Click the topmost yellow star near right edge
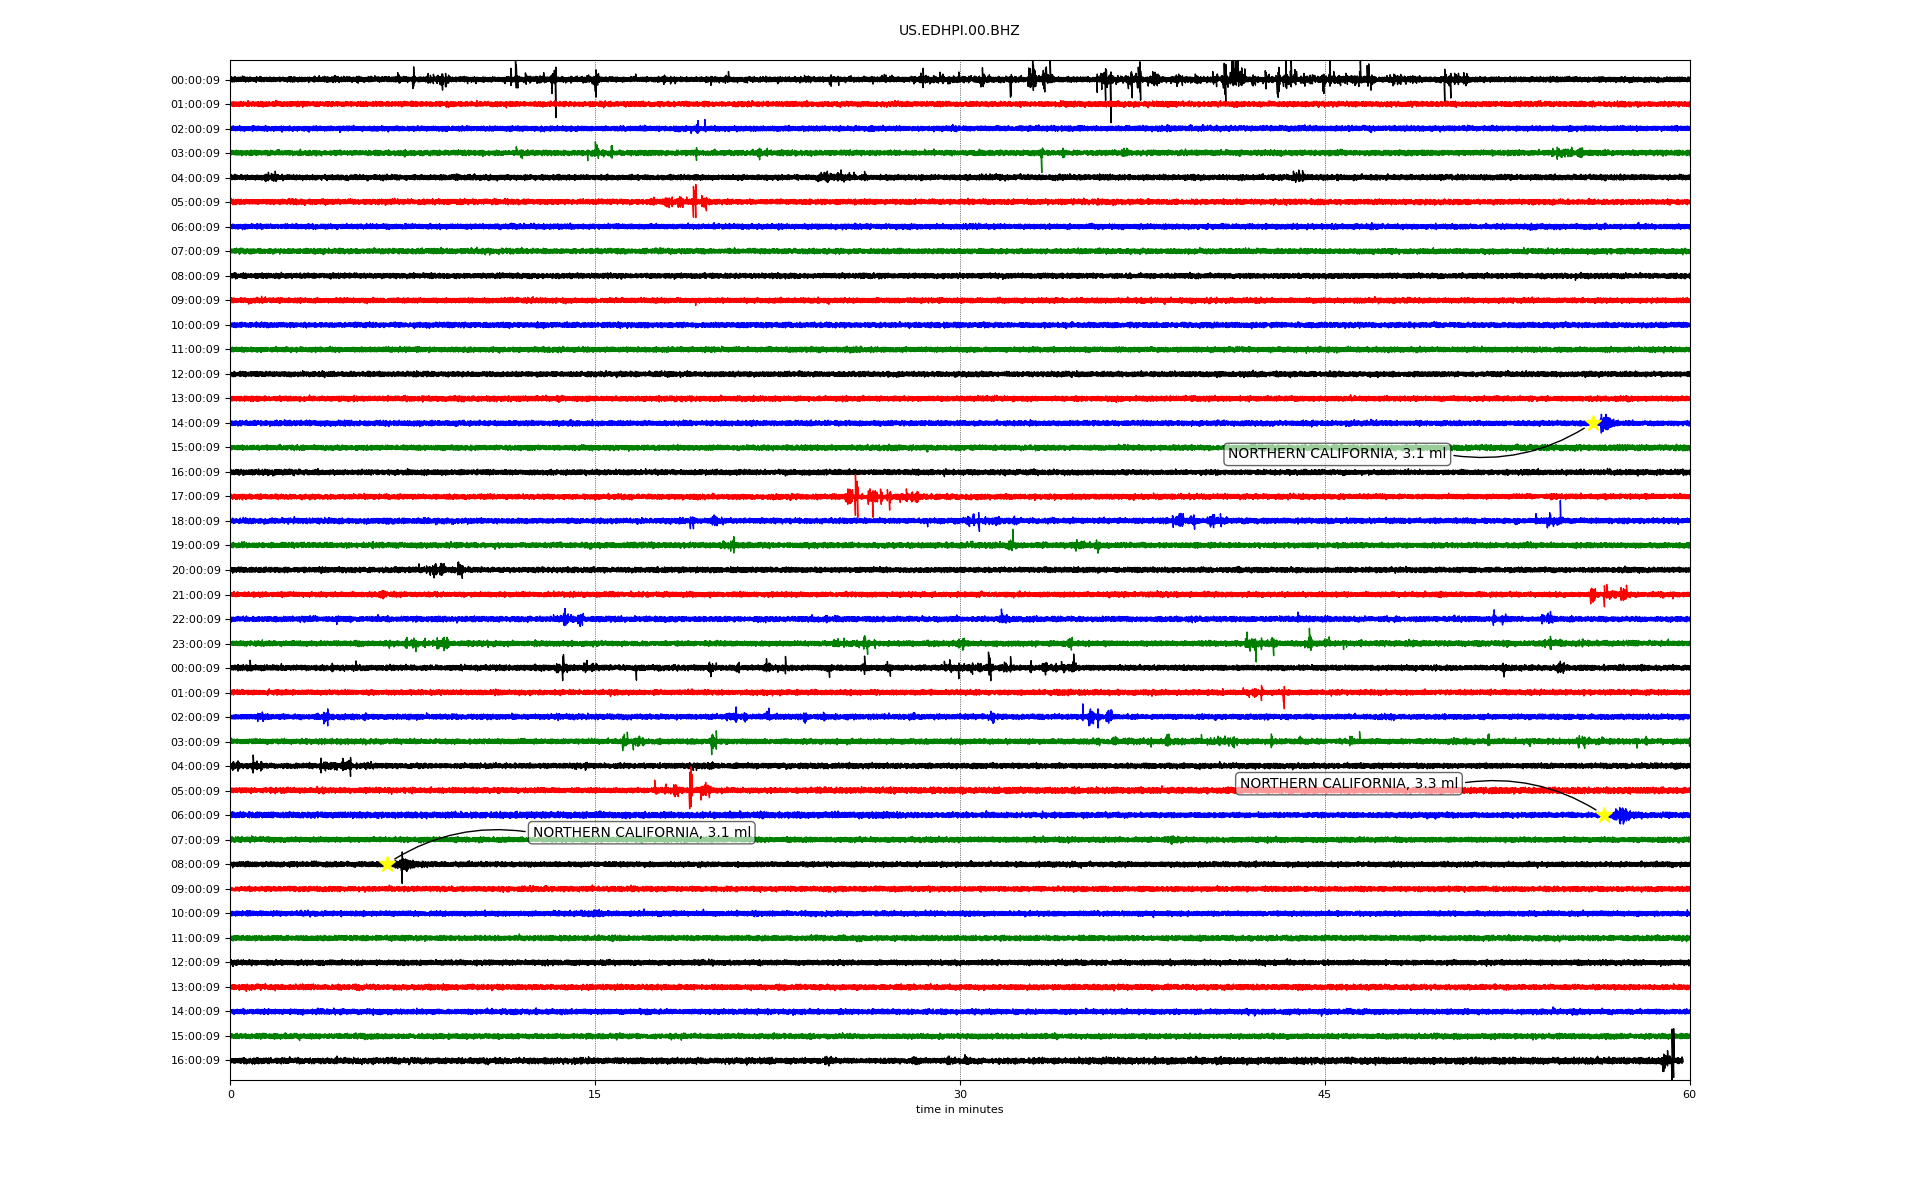This screenshot has height=1200, width=1920. coord(1593,423)
